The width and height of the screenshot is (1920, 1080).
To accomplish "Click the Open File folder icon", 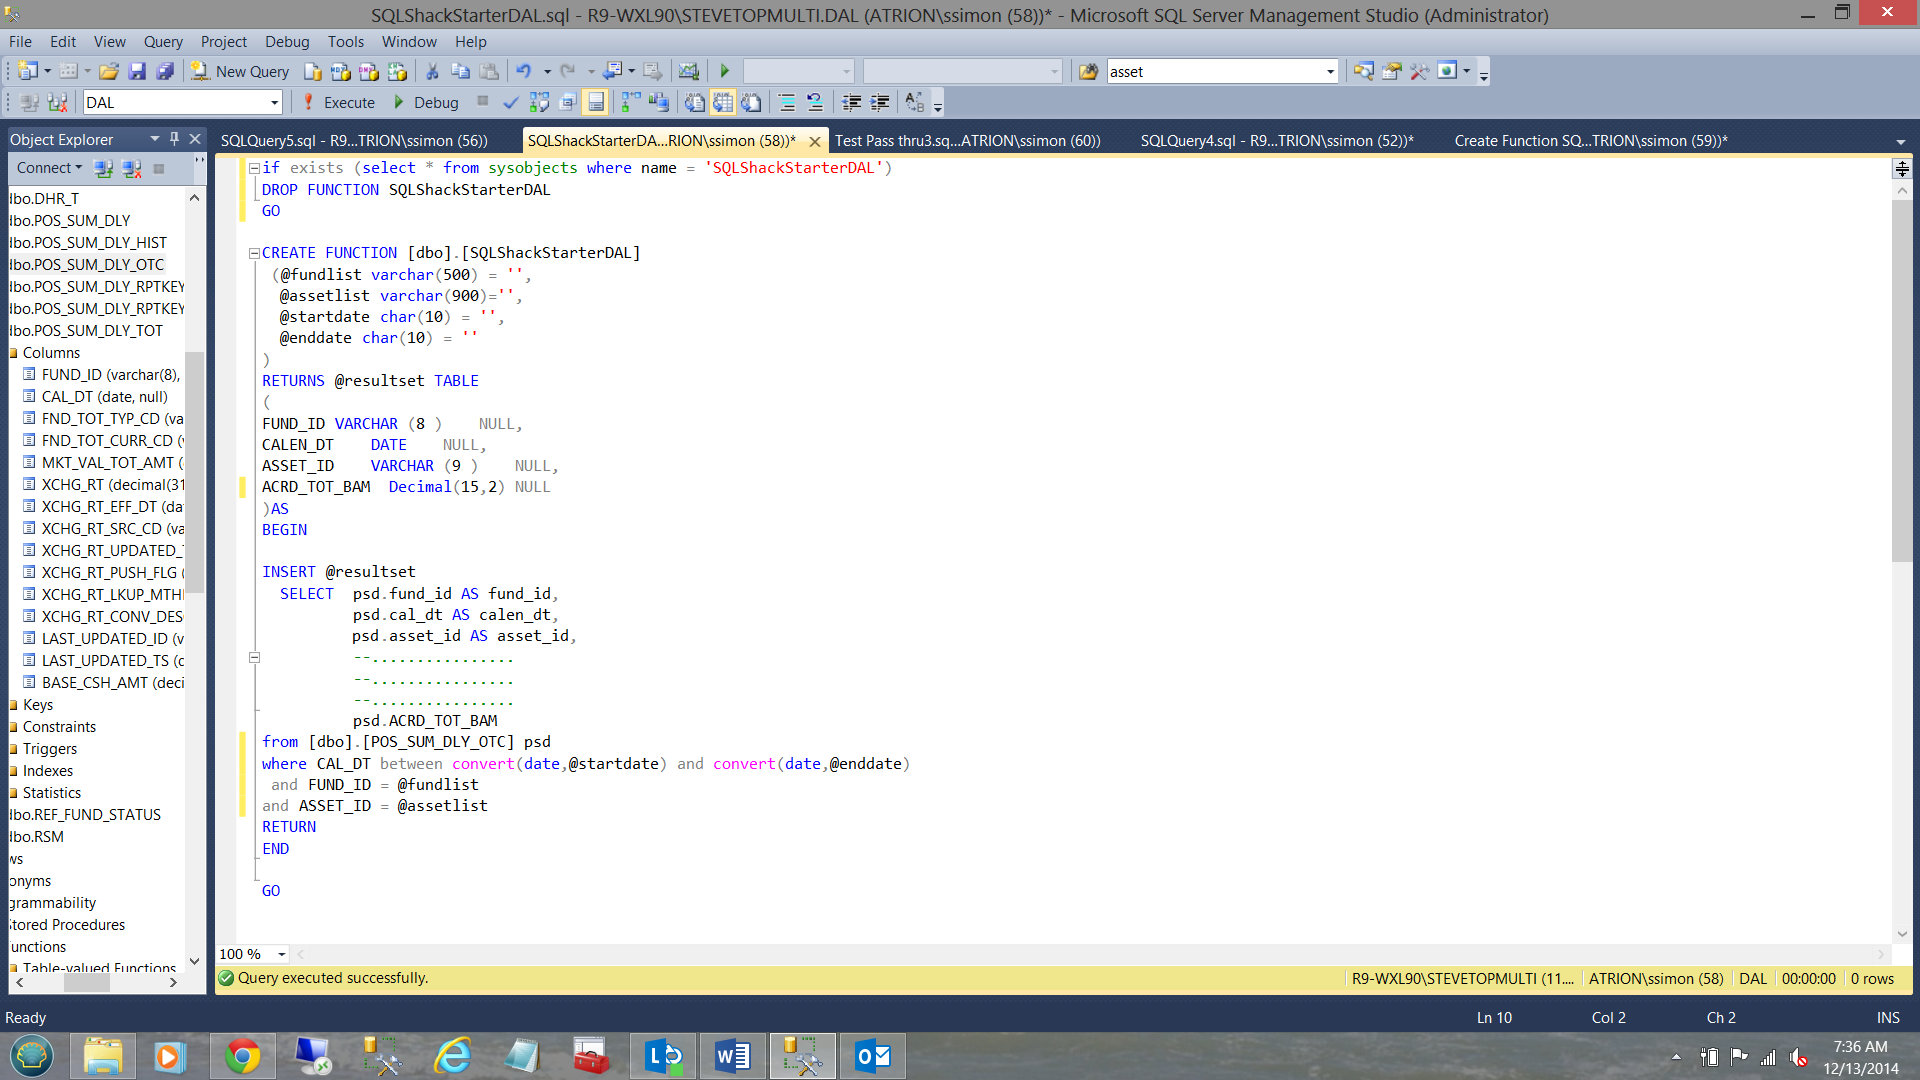I will tap(109, 71).
